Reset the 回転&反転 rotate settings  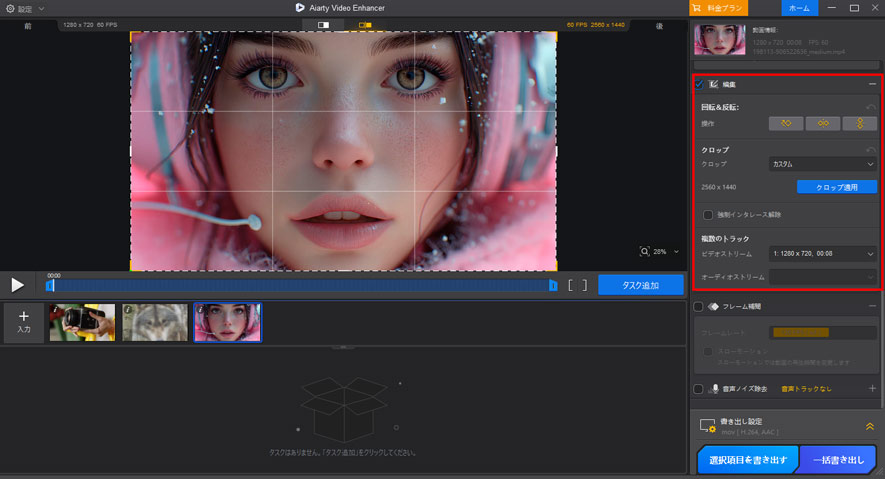871,107
